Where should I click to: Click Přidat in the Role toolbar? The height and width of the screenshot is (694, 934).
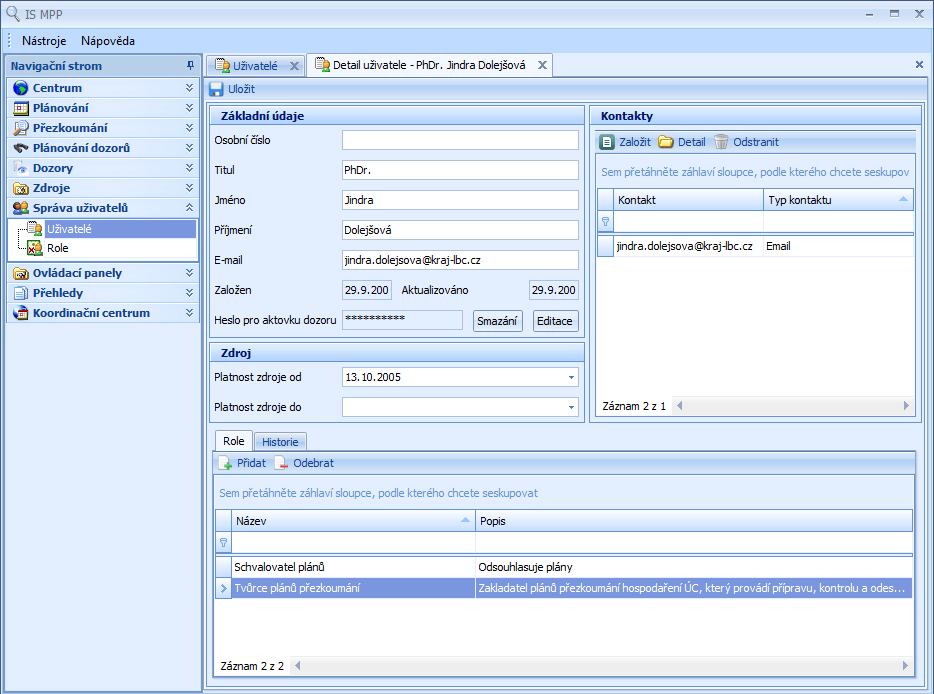click(242, 463)
